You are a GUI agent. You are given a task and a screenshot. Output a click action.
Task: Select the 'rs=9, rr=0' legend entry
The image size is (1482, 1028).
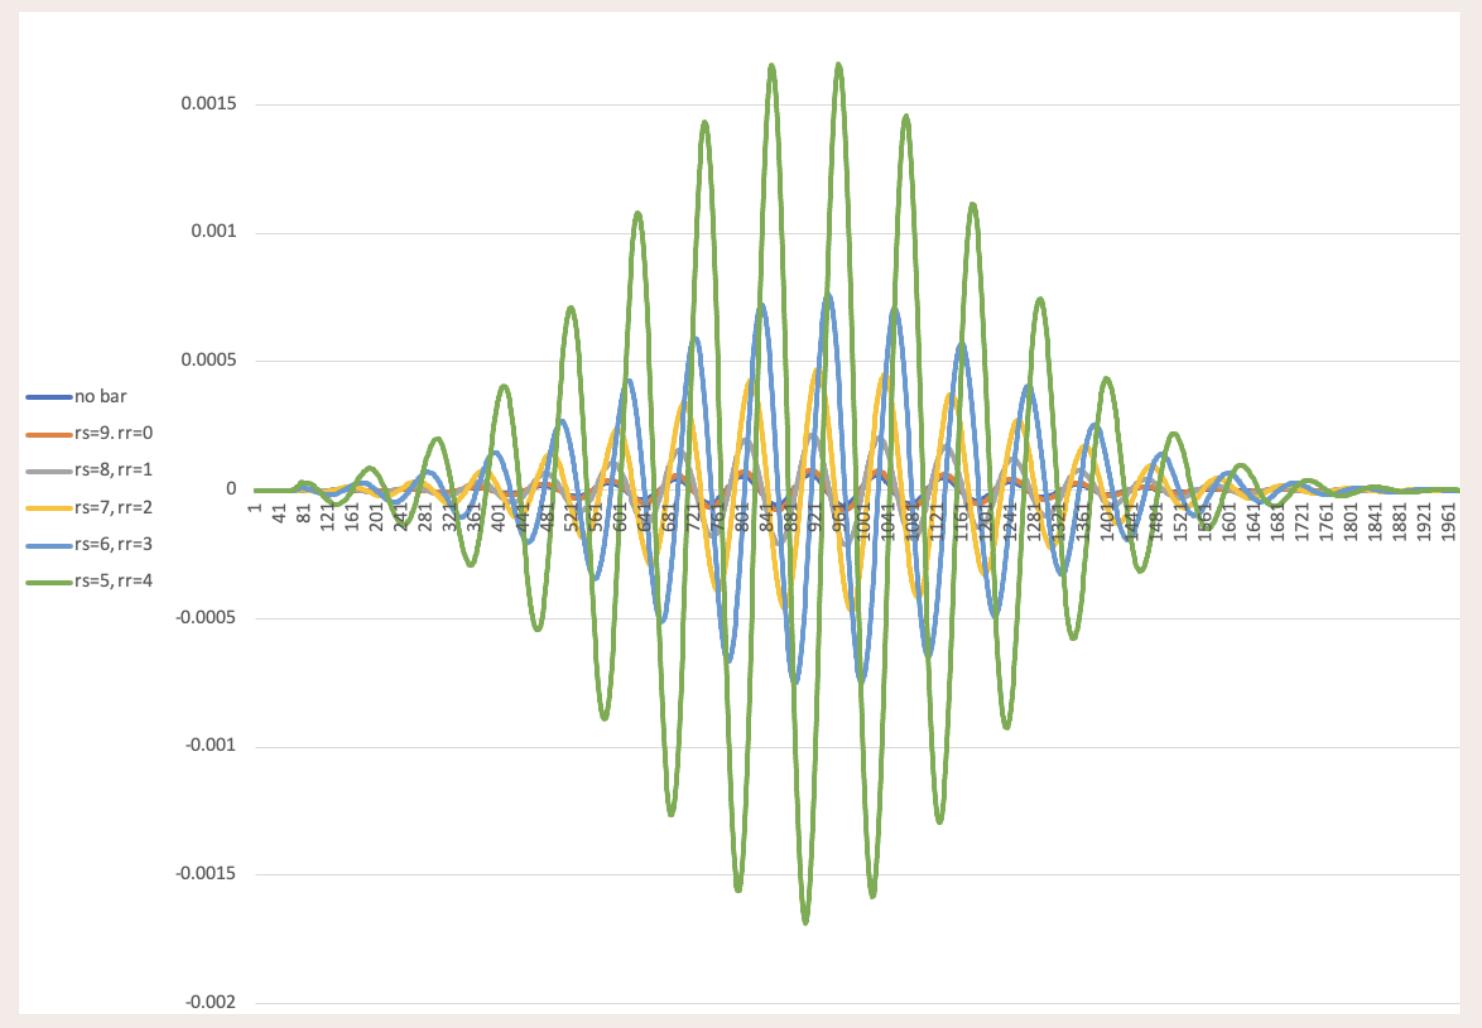point(89,434)
